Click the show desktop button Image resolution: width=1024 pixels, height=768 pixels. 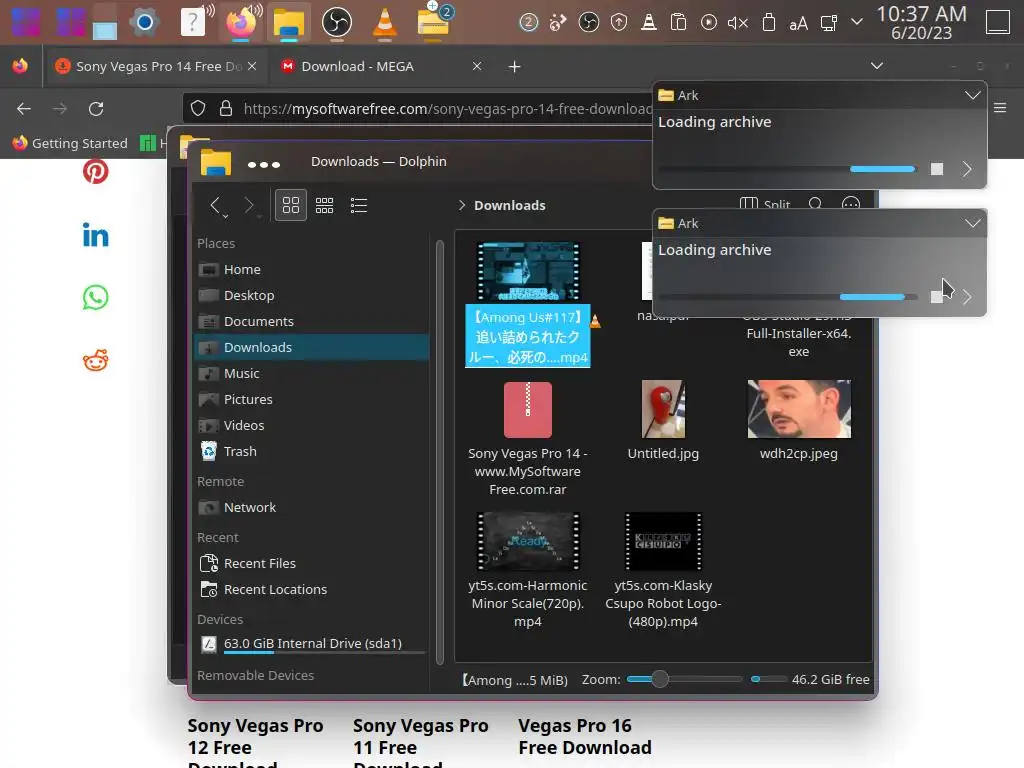(x=997, y=22)
